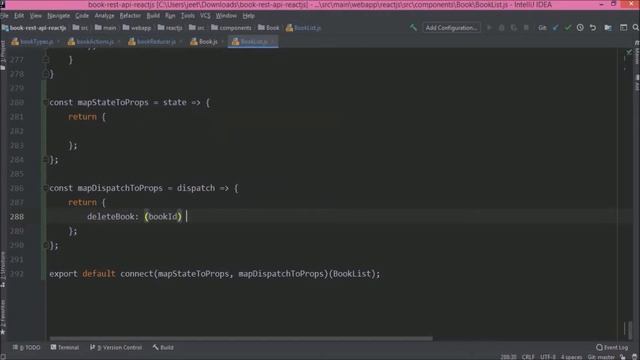Open the Event Log tool window

[x=612, y=347]
